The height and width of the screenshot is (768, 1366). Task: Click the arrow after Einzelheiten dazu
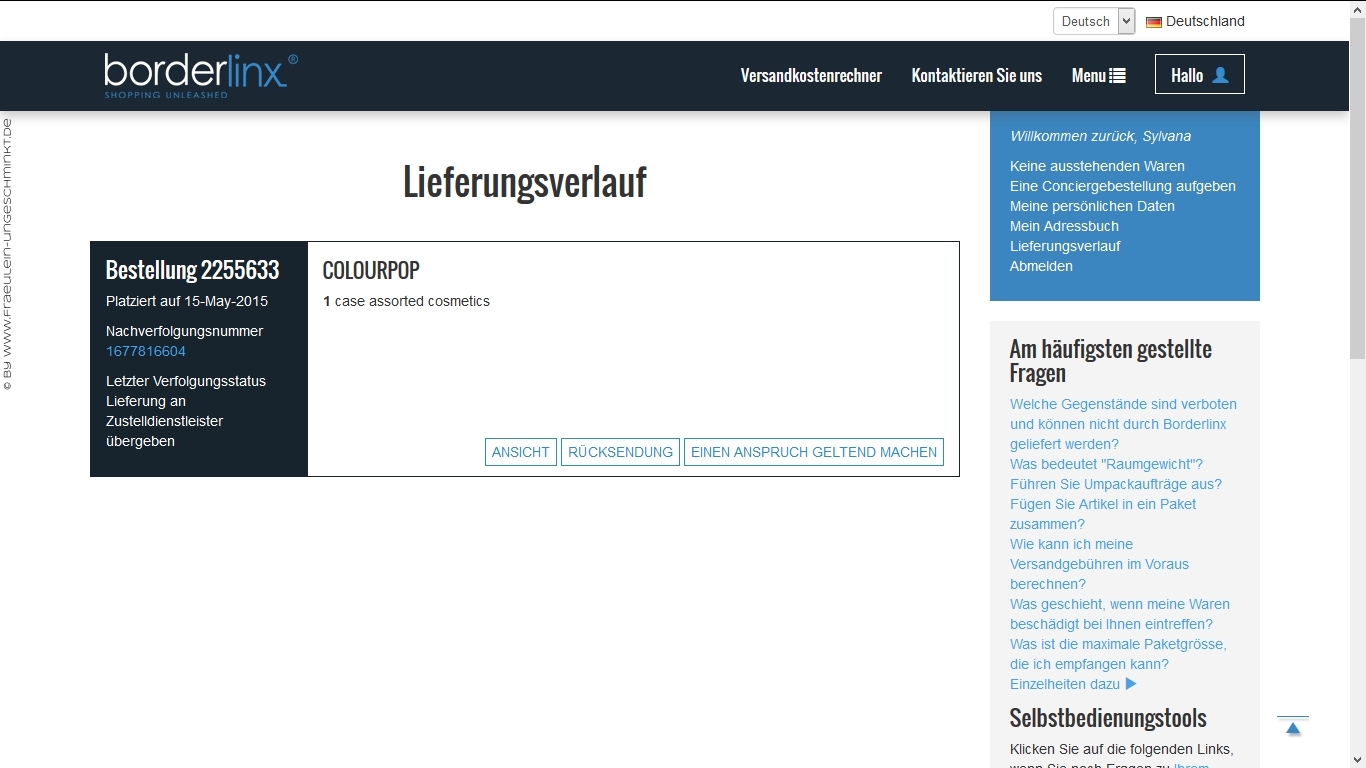(1131, 684)
